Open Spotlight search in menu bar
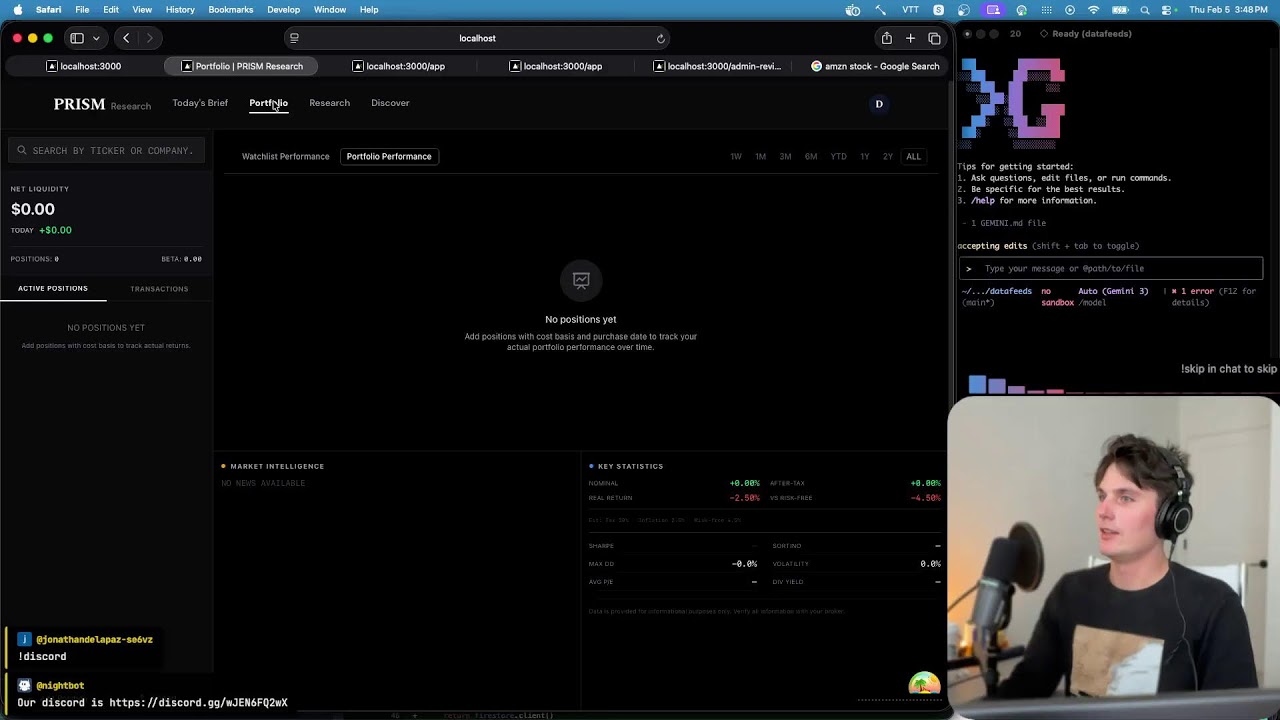The image size is (1280, 720). pos(1145,10)
